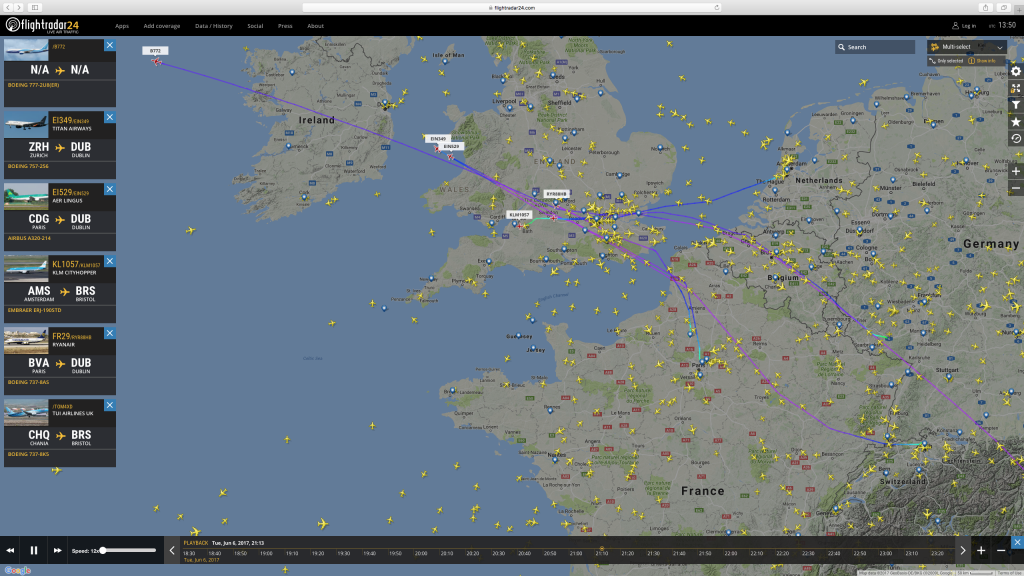Reload the page in Safari
The width and height of the screenshot is (1024, 576).
tap(716, 8)
